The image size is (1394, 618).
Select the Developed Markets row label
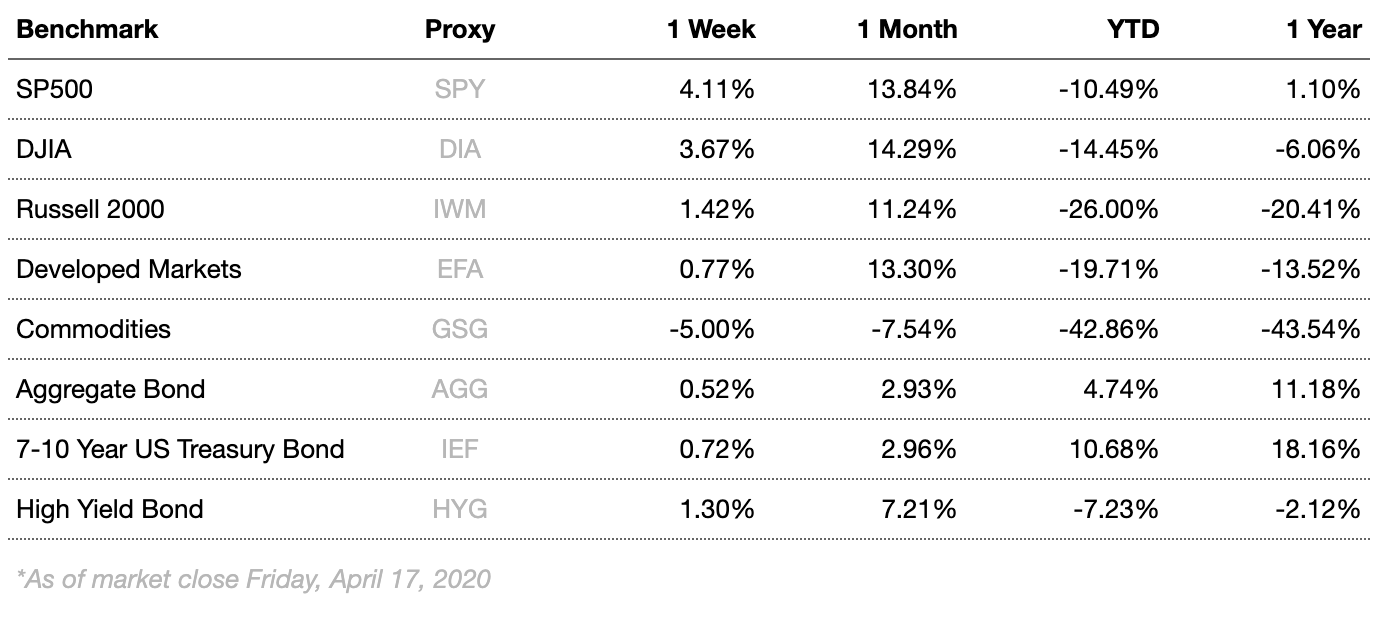pyautogui.click(x=129, y=269)
